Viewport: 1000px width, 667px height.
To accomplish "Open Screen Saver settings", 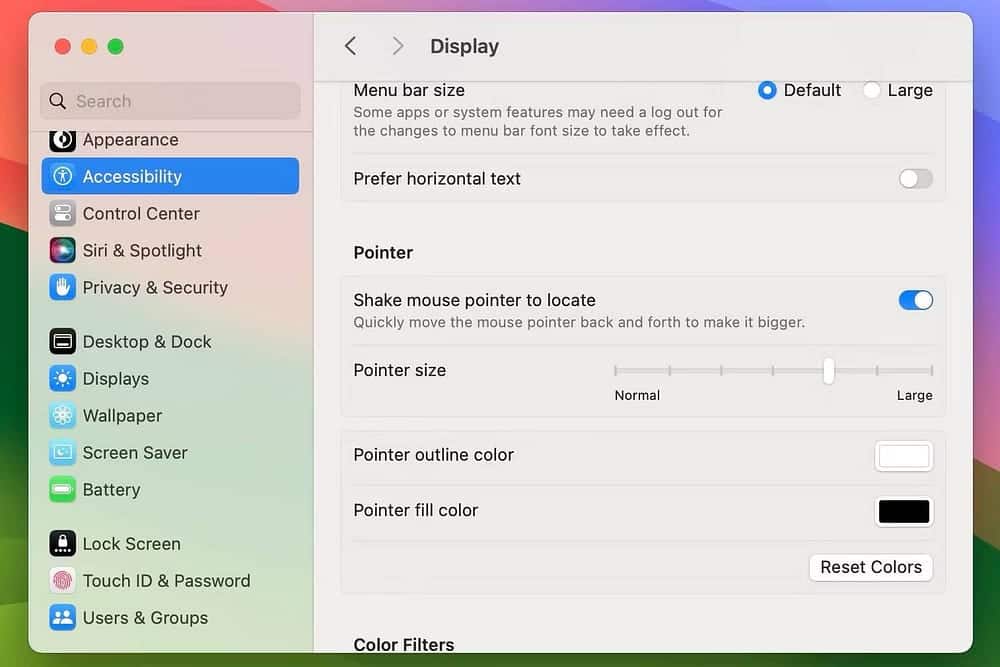I will [x=129, y=452].
